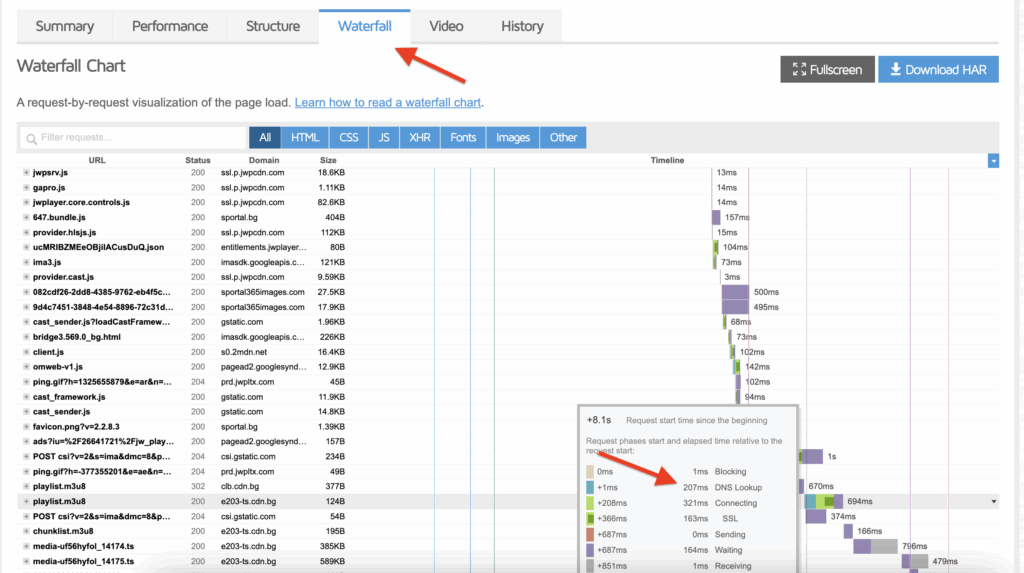Click the 374ms bar of POST csi 54B request

tap(816, 516)
